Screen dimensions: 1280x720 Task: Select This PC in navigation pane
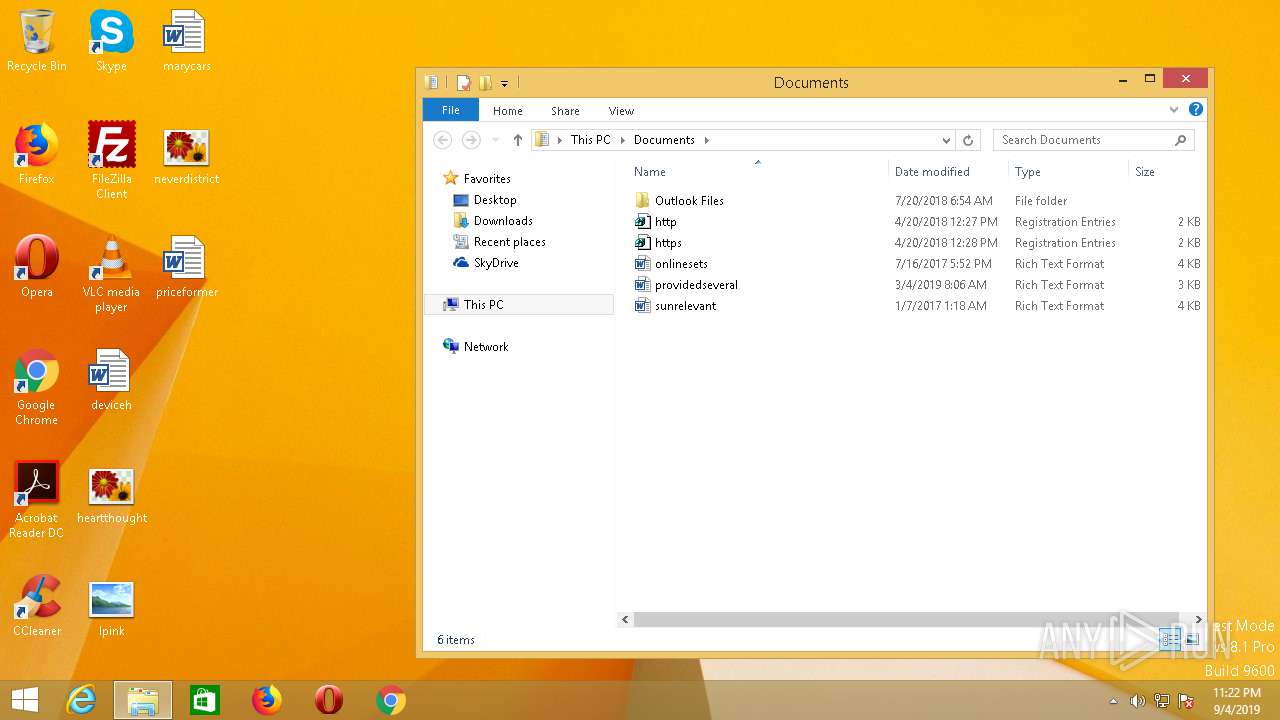[x=519, y=305]
